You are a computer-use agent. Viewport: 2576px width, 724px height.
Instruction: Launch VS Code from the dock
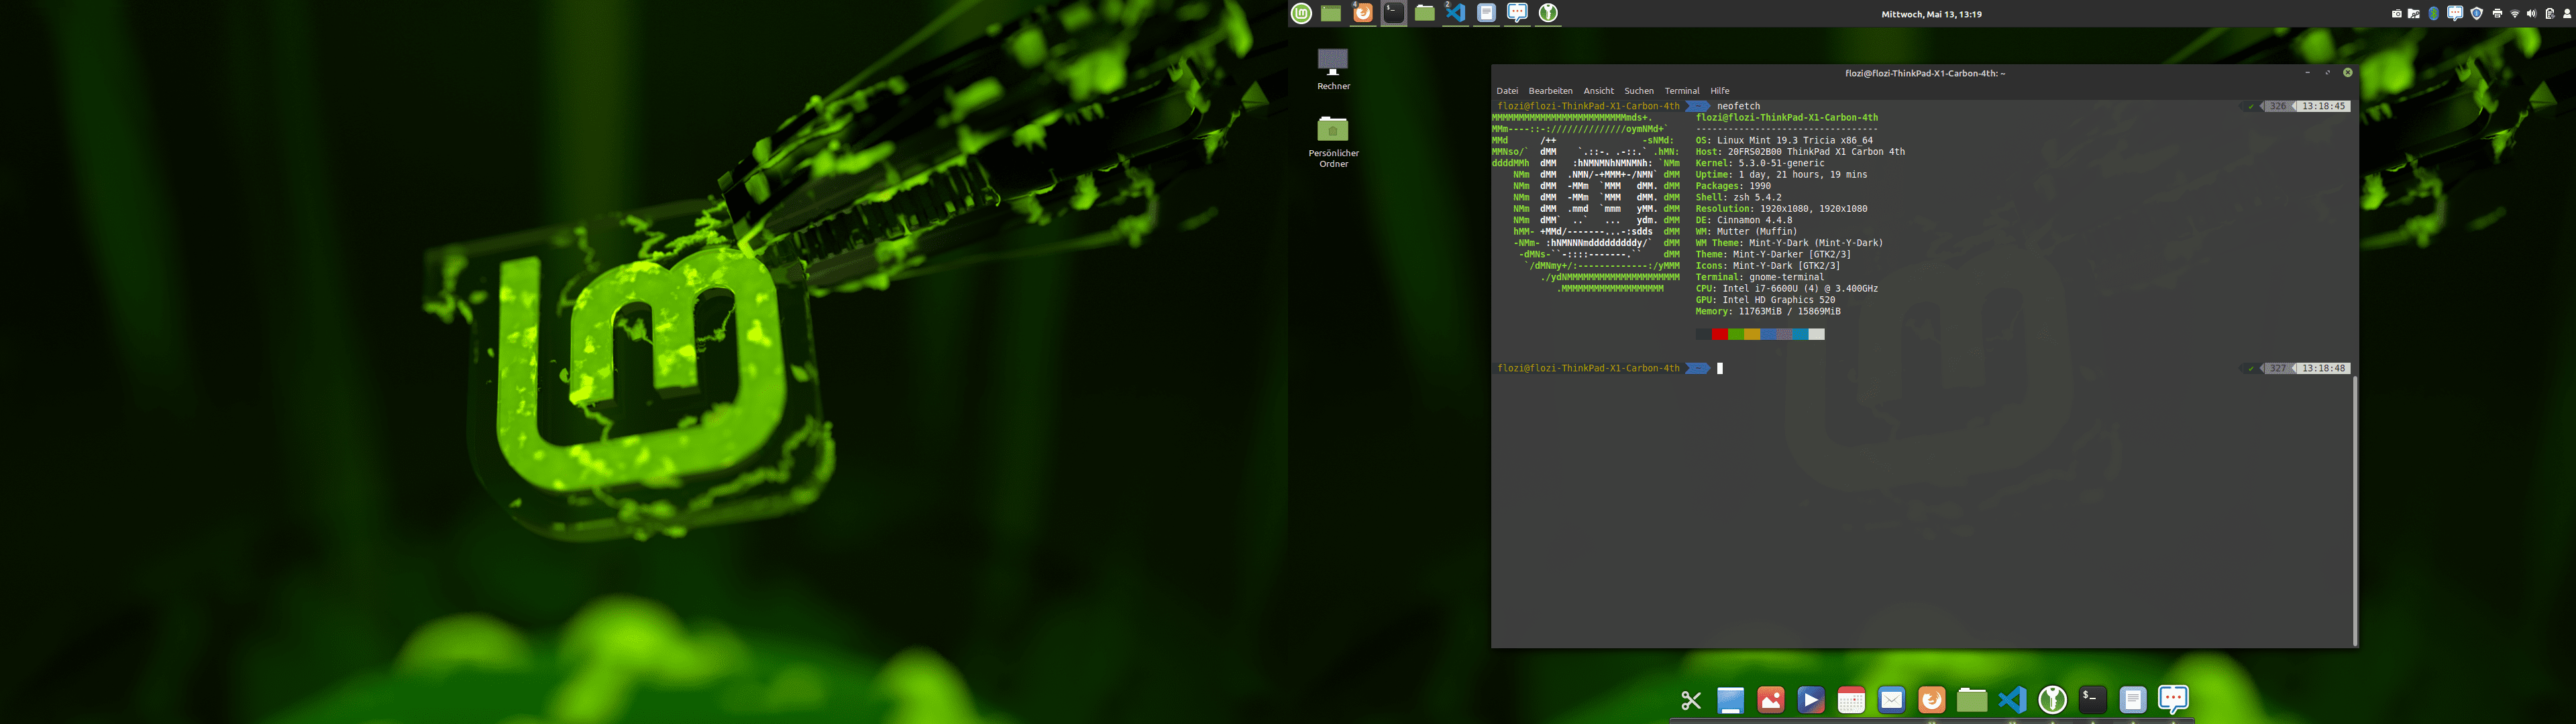coord(2012,700)
